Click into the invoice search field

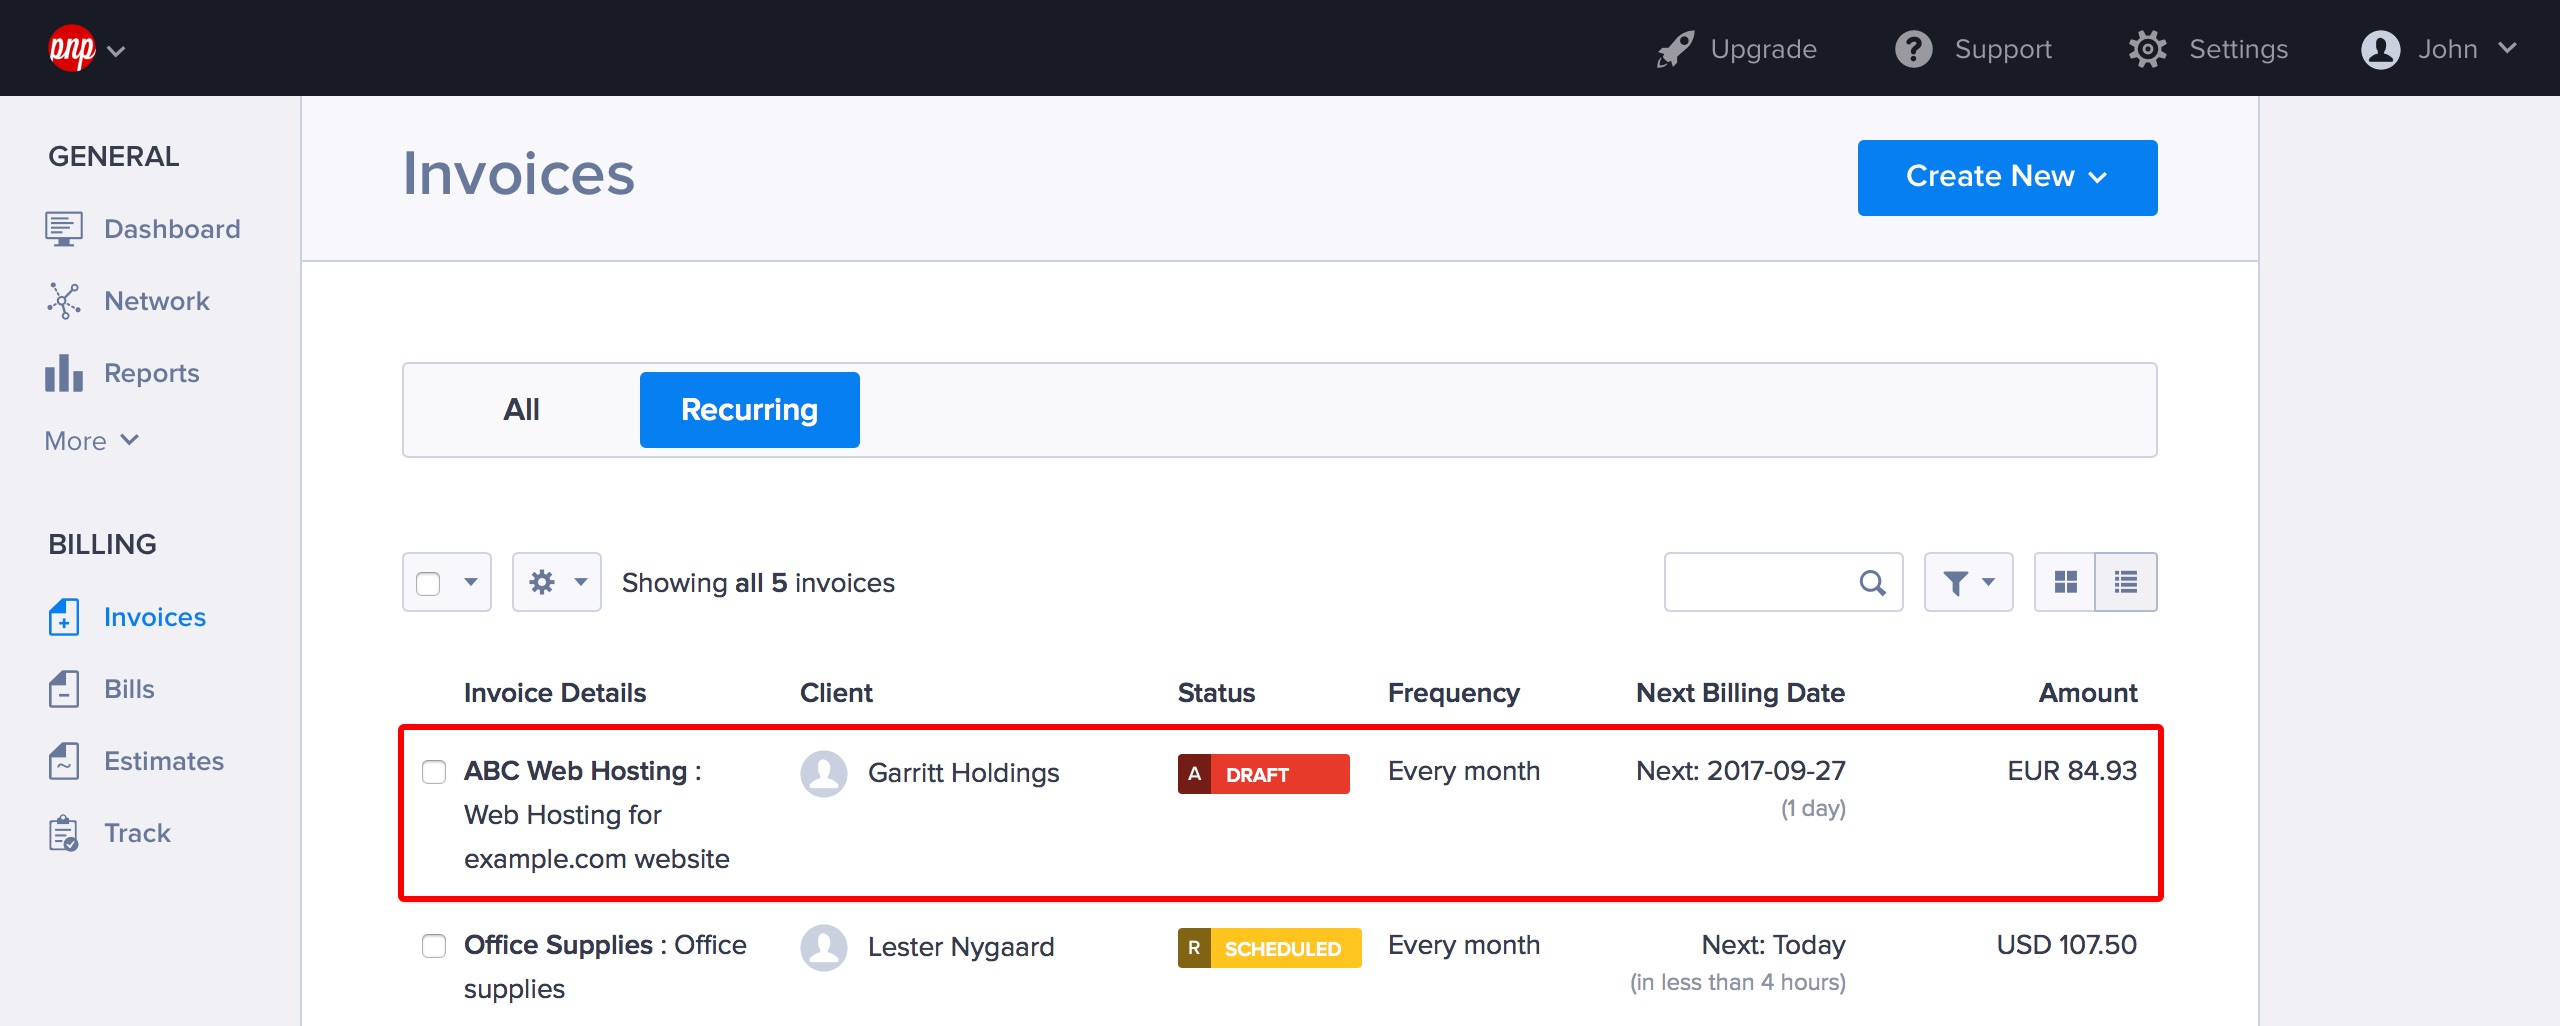1760,582
